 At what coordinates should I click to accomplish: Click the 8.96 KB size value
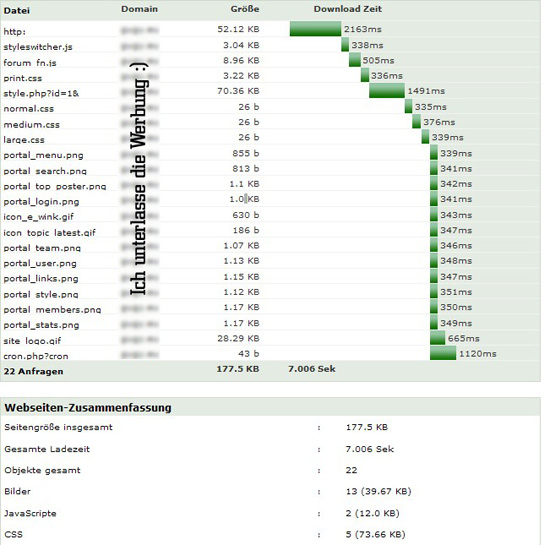241,60
